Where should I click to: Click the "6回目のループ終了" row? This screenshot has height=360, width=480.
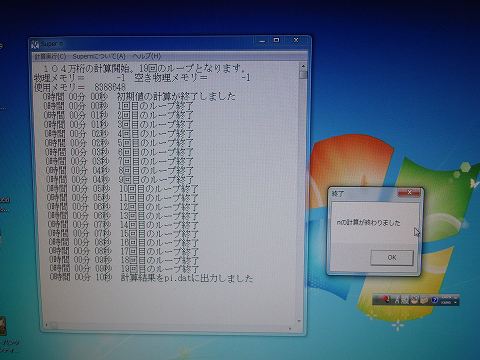pyautogui.click(x=119, y=152)
